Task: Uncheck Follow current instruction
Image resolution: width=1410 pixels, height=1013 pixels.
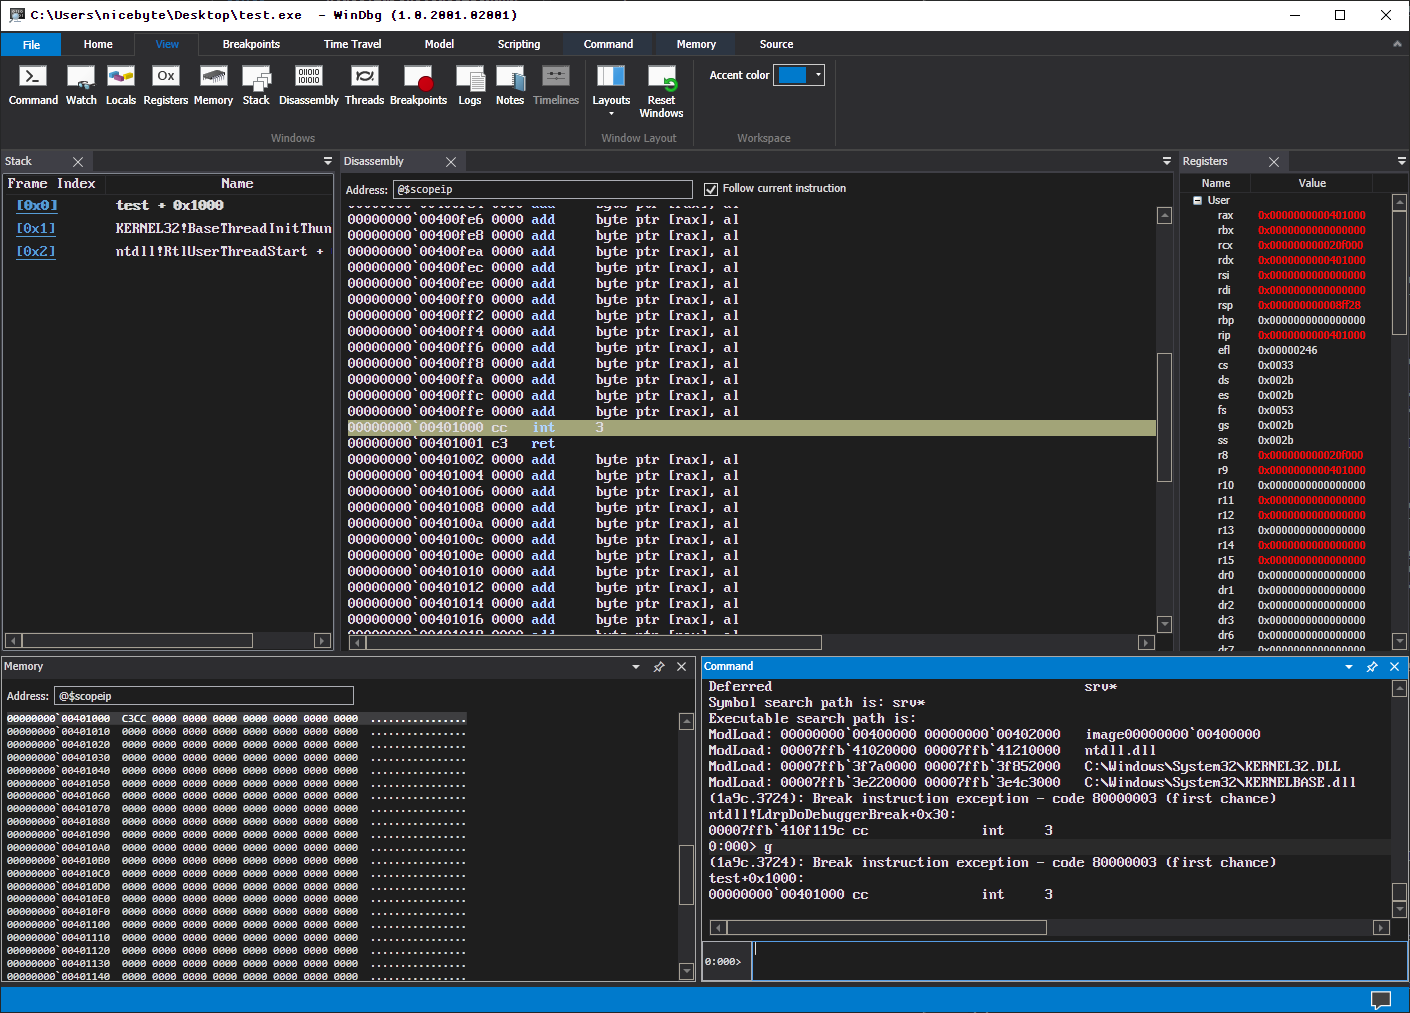Action: click(710, 188)
